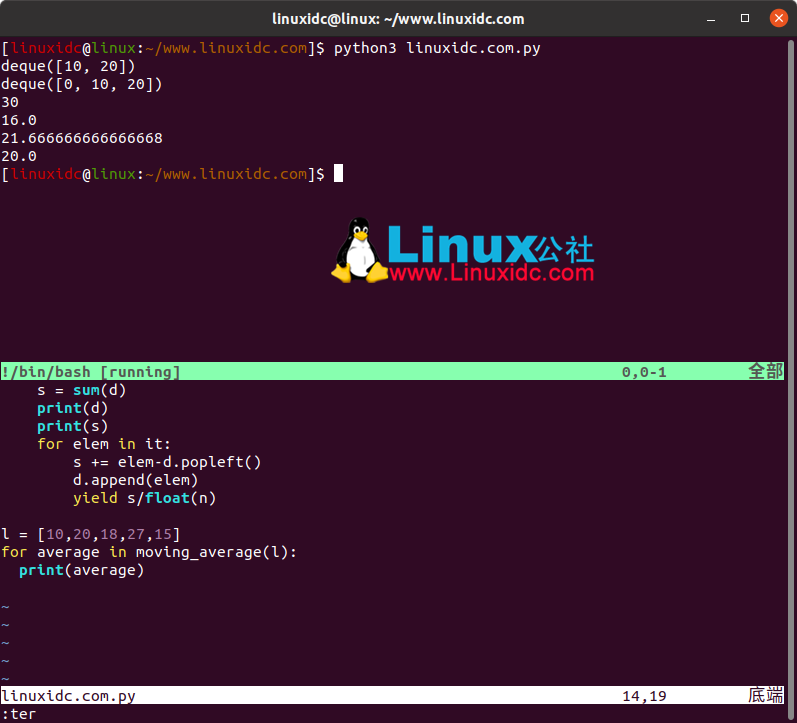This screenshot has height=723, width=797.
Task: Click the code line 'print(s)'
Action: pos(73,426)
